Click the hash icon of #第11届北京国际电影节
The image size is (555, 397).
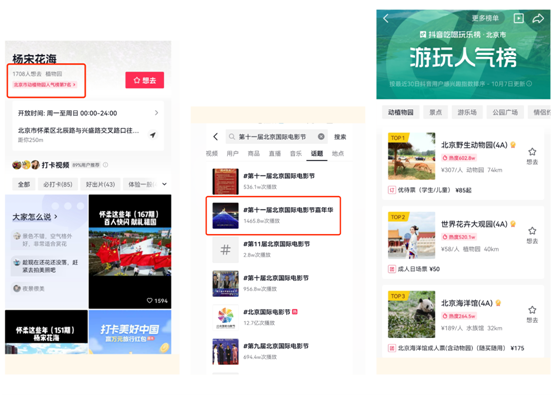tap(225, 250)
